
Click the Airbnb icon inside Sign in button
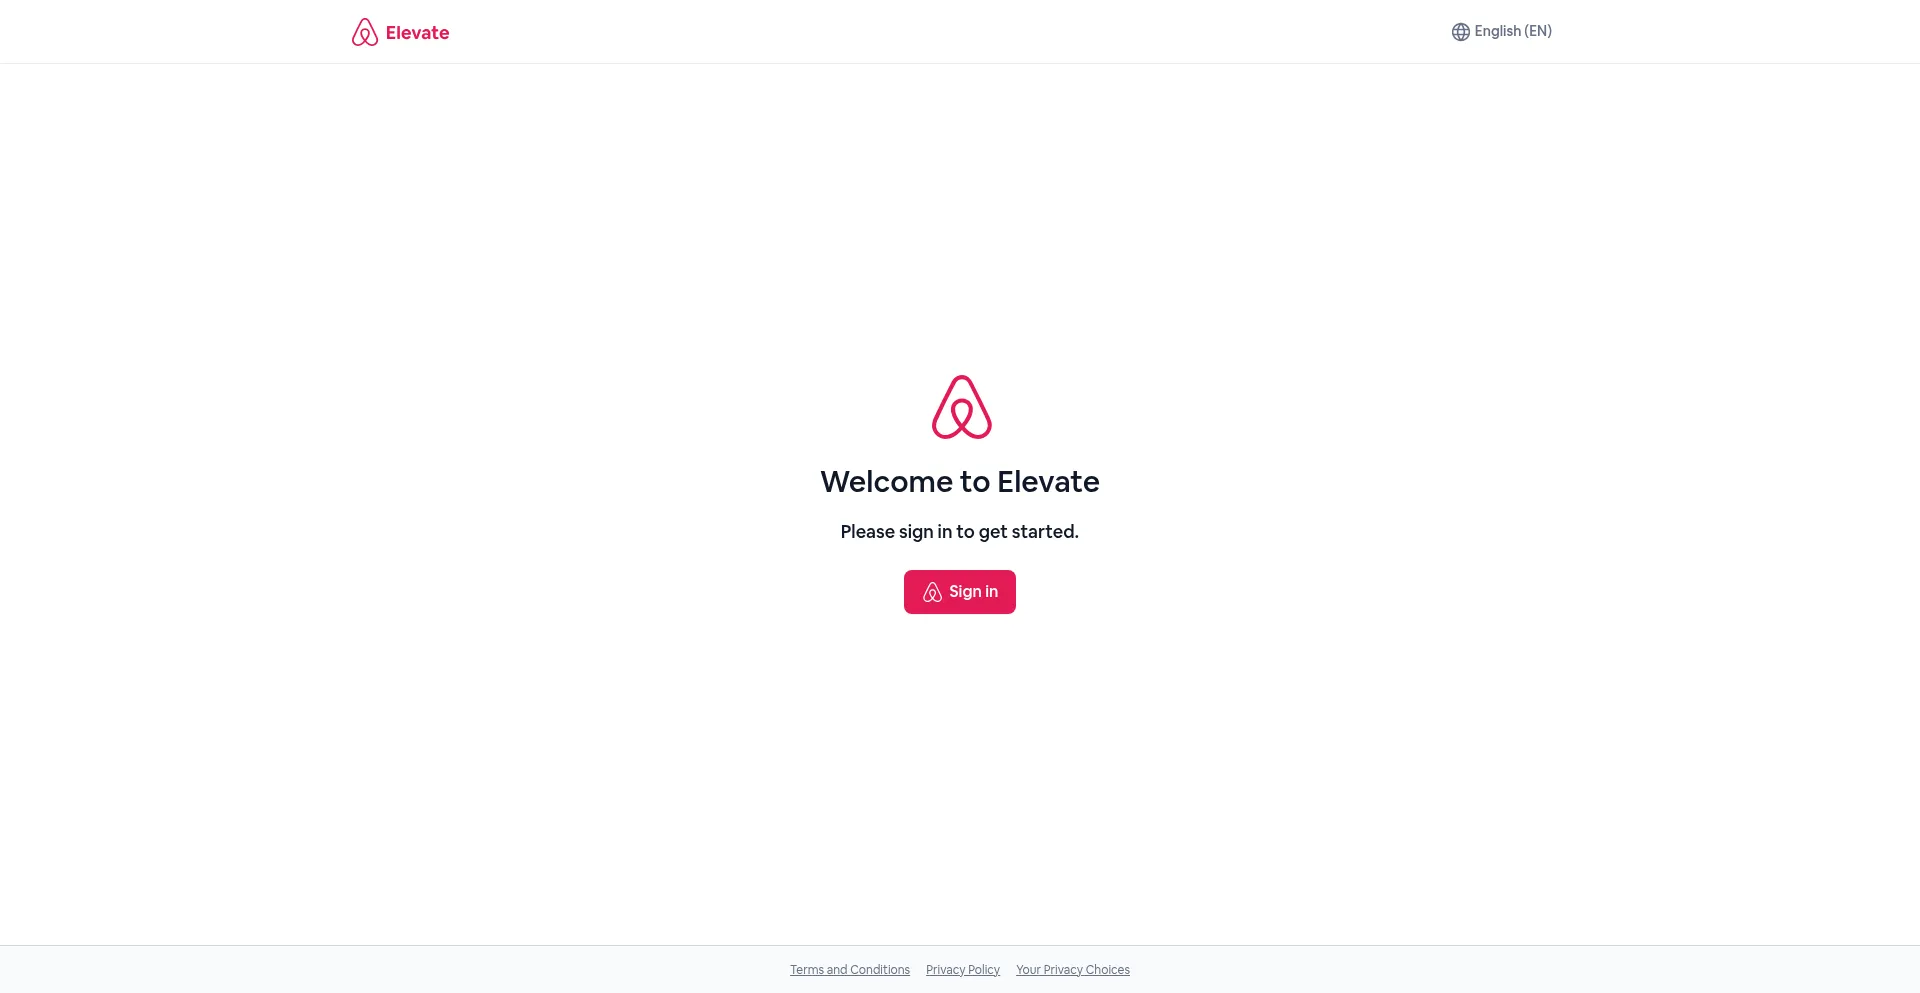pos(932,592)
